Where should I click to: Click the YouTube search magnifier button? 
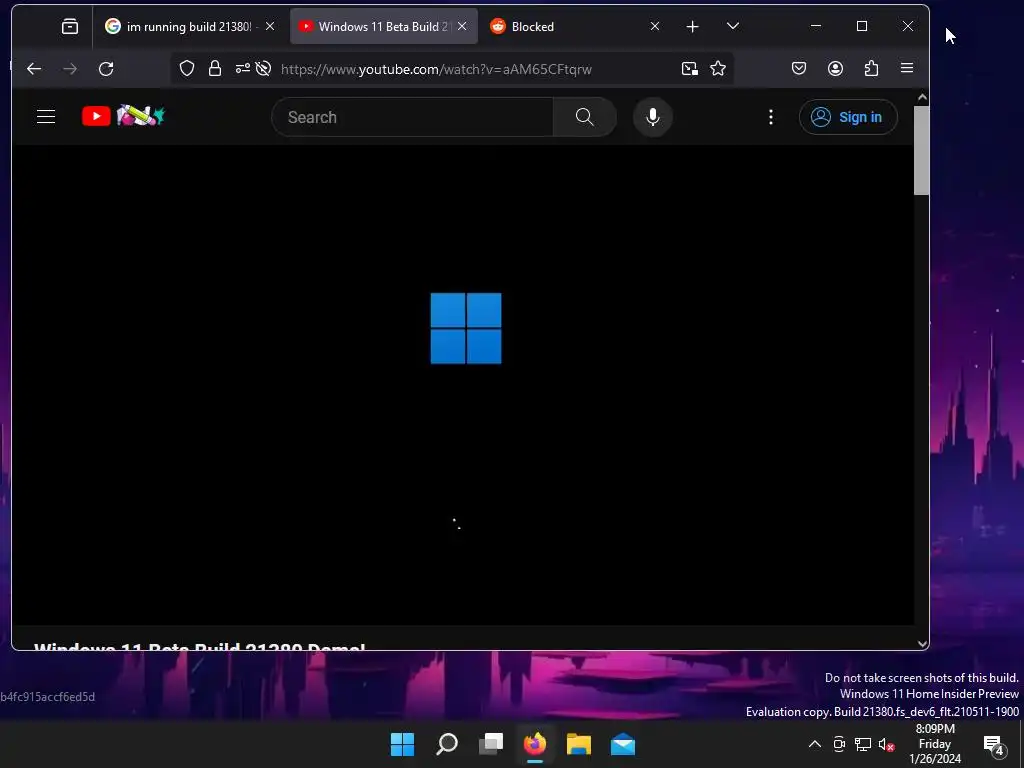click(584, 117)
